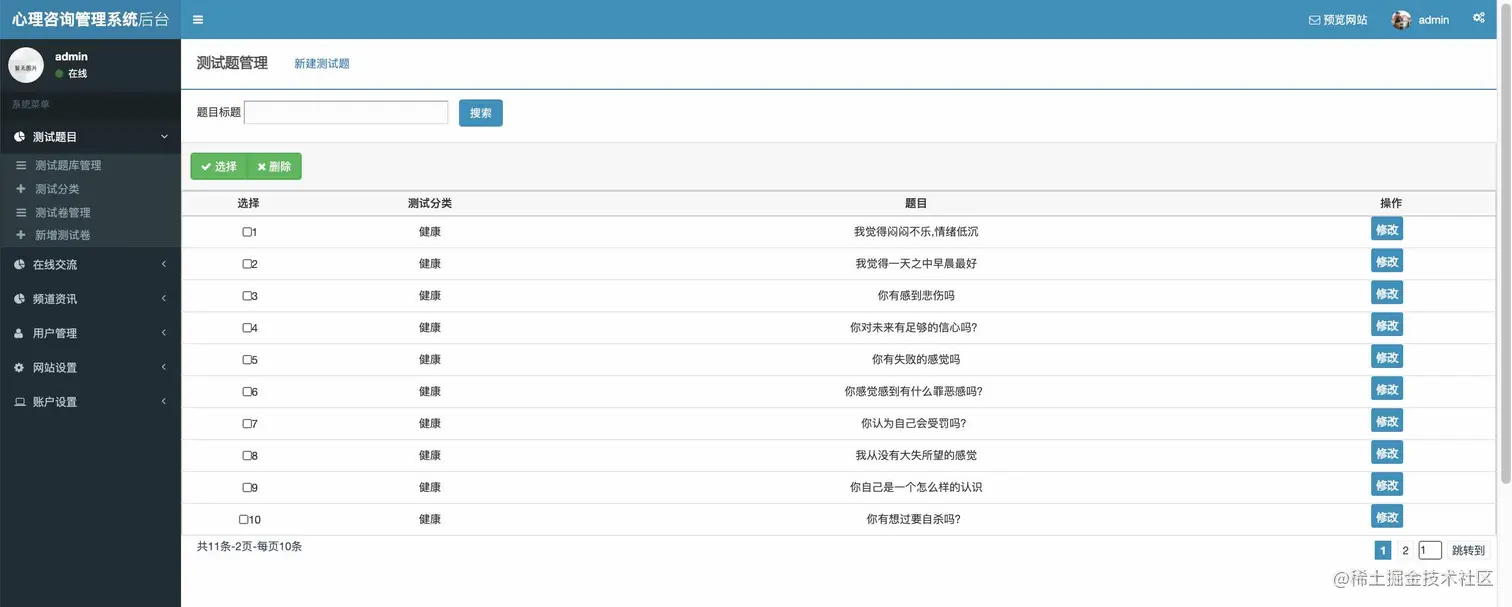Click the list icon beside 测试卷管理
The image size is (1512, 607).
(x=21, y=212)
